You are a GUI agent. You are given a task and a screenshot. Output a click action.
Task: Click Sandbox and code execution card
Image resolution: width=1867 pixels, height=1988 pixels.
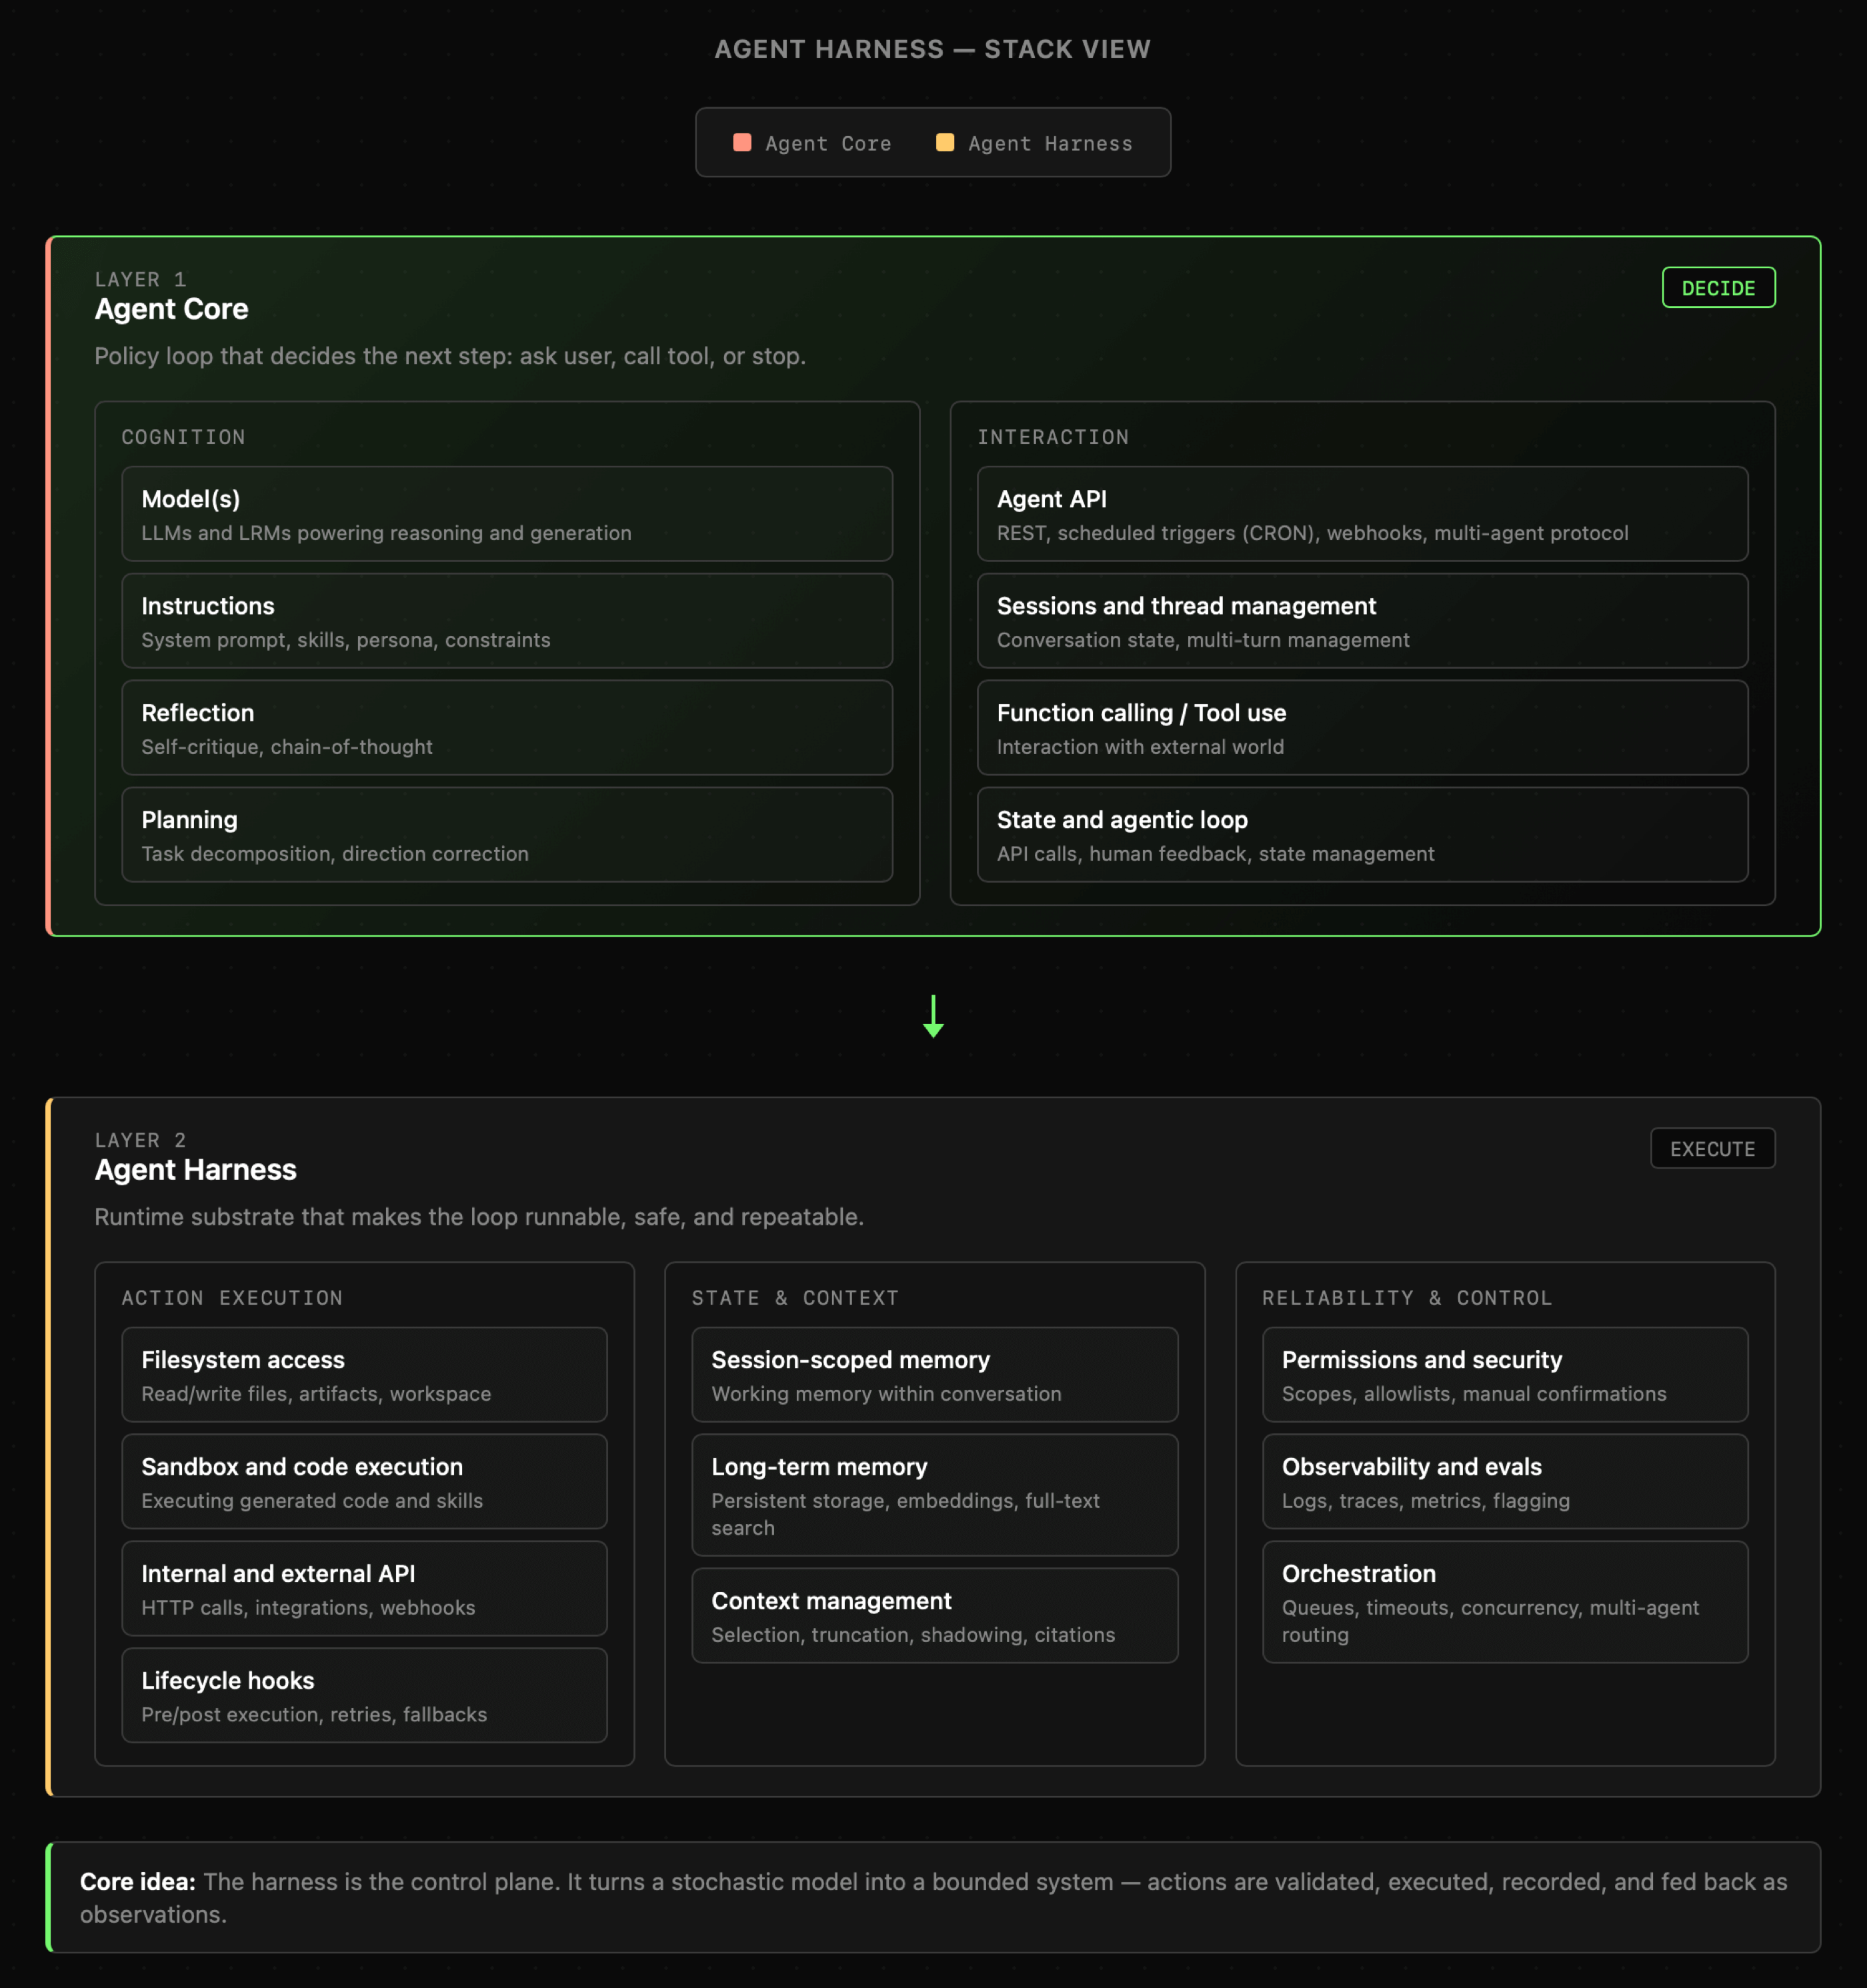point(364,1482)
